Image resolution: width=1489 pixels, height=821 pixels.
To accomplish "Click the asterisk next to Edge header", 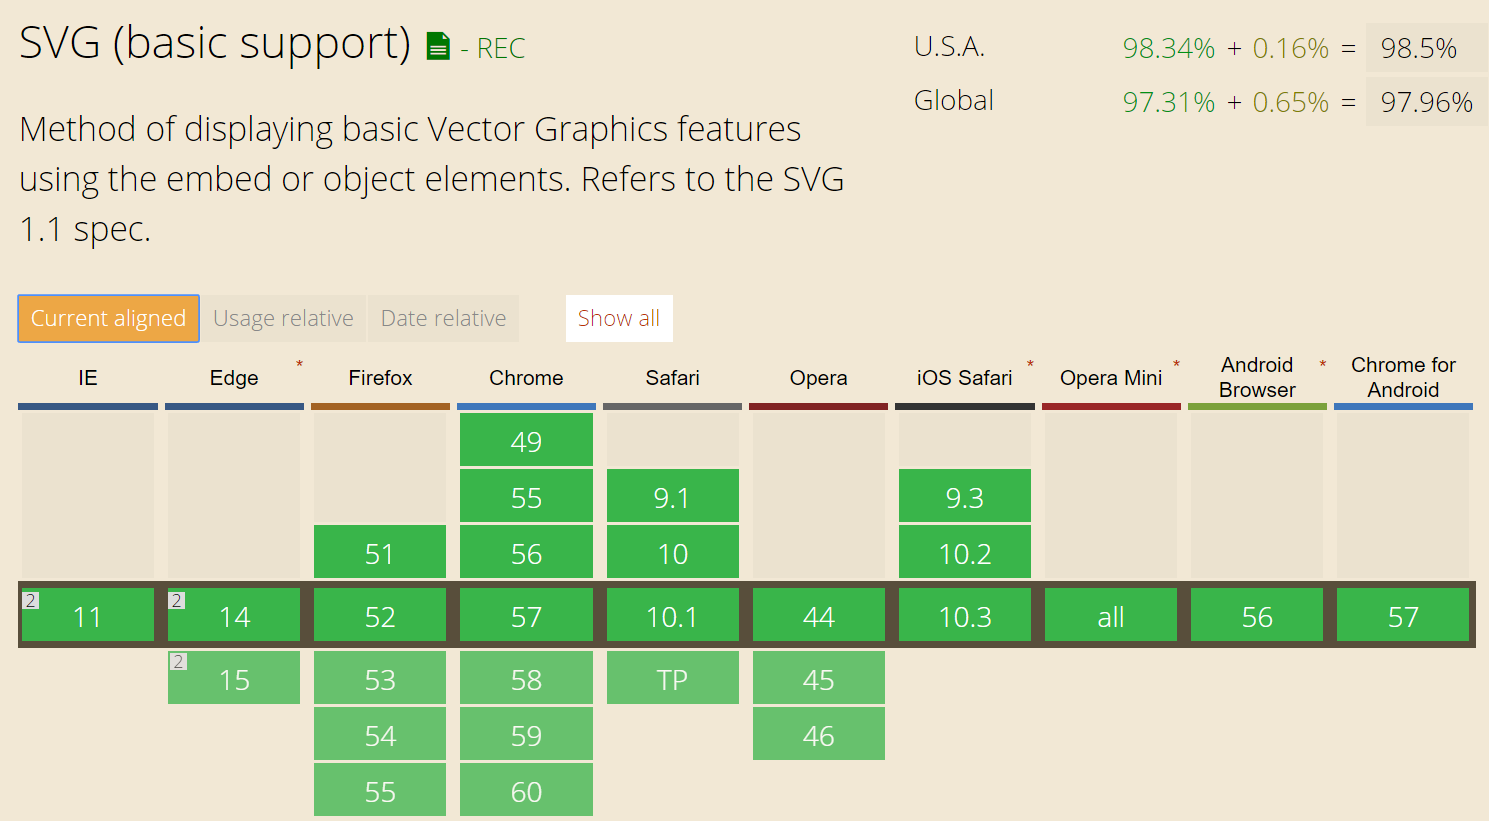I will pos(299,363).
